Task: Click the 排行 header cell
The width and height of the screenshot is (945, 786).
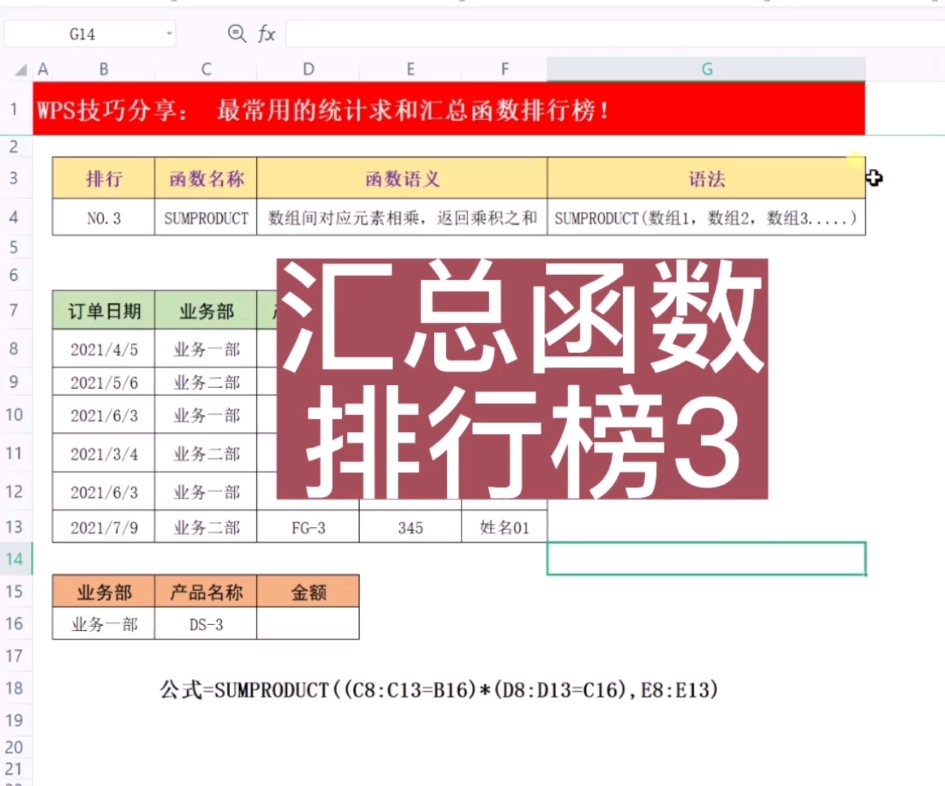Action: [x=103, y=179]
